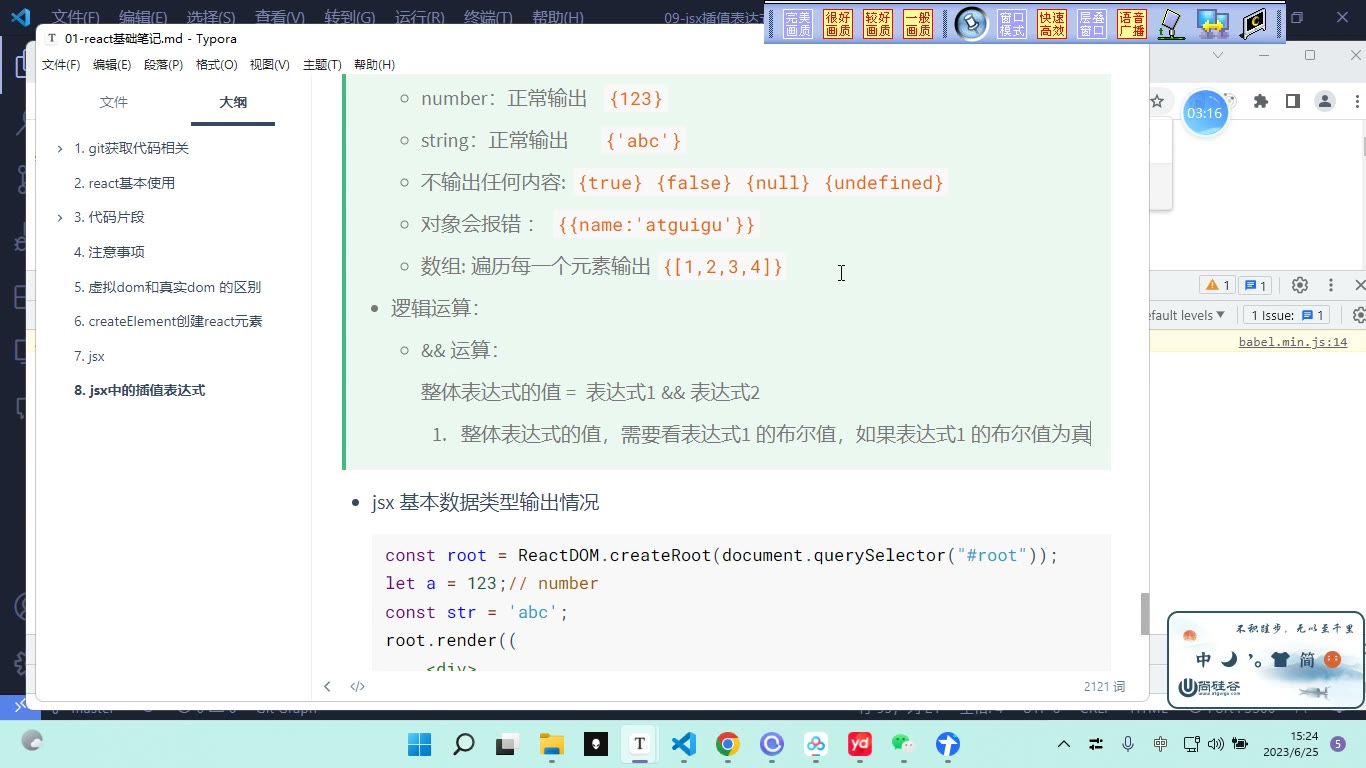Bookmark page with the star icon
The image size is (1366, 768).
pos(1157,101)
